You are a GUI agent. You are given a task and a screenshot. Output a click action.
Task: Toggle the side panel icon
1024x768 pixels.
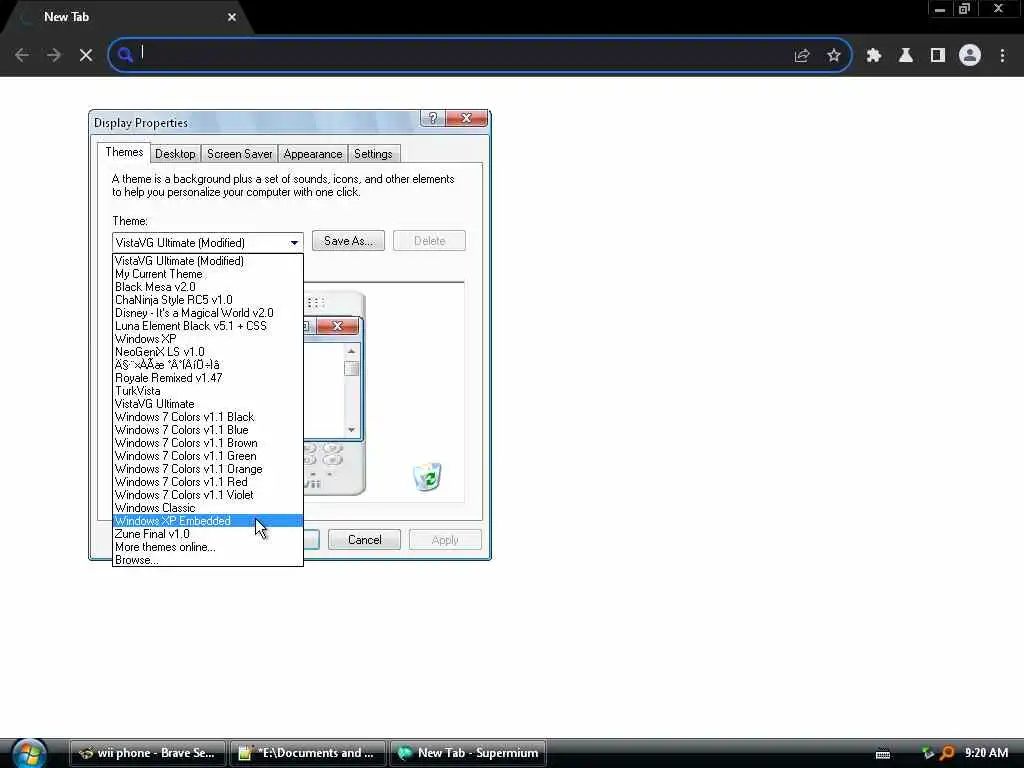pyautogui.click(x=938, y=56)
